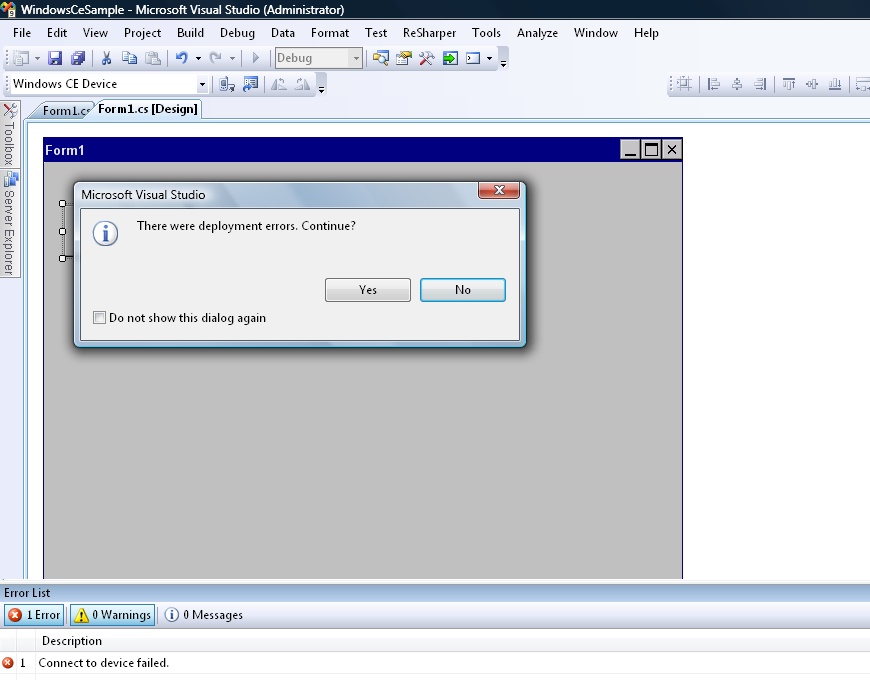The width and height of the screenshot is (870, 680).
Task: Click Yes to continue despite errors
Action: [368, 290]
